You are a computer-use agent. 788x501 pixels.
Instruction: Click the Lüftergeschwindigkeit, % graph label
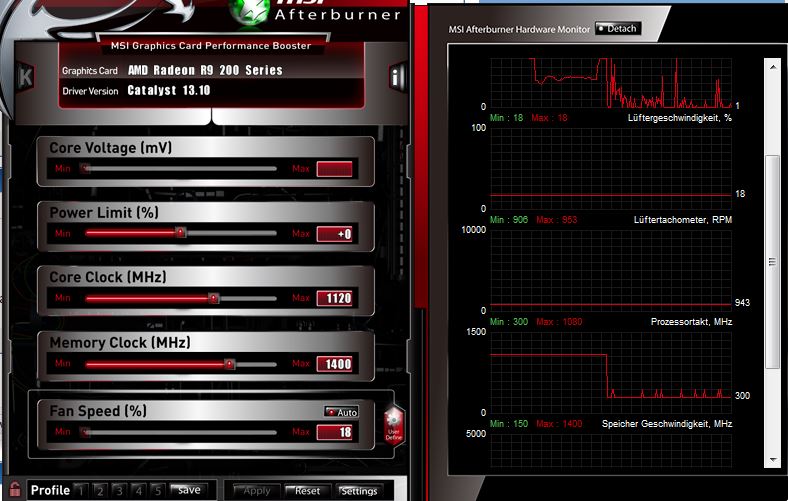pyautogui.click(x=679, y=118)
